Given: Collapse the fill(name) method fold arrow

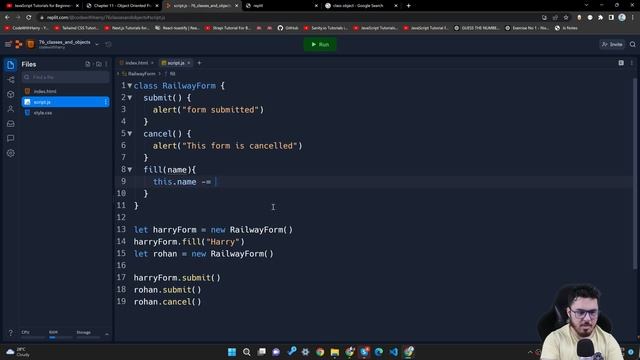Looking at the screenshot, I should (130, 169).
